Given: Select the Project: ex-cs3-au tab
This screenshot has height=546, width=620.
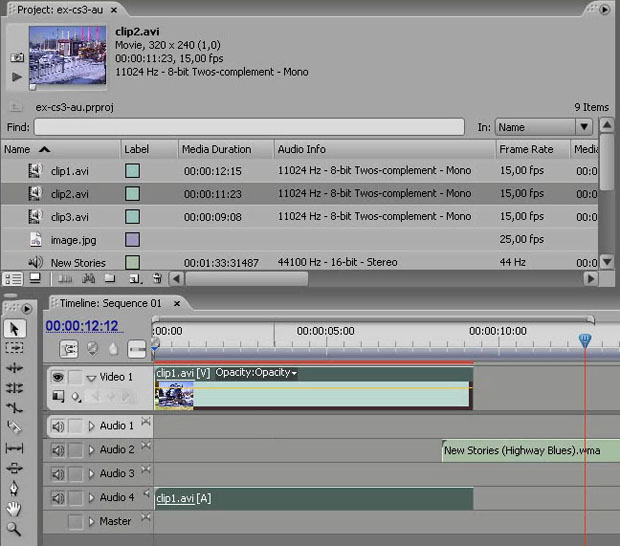Looking at the screenshot, I should [x=60, y=10].
